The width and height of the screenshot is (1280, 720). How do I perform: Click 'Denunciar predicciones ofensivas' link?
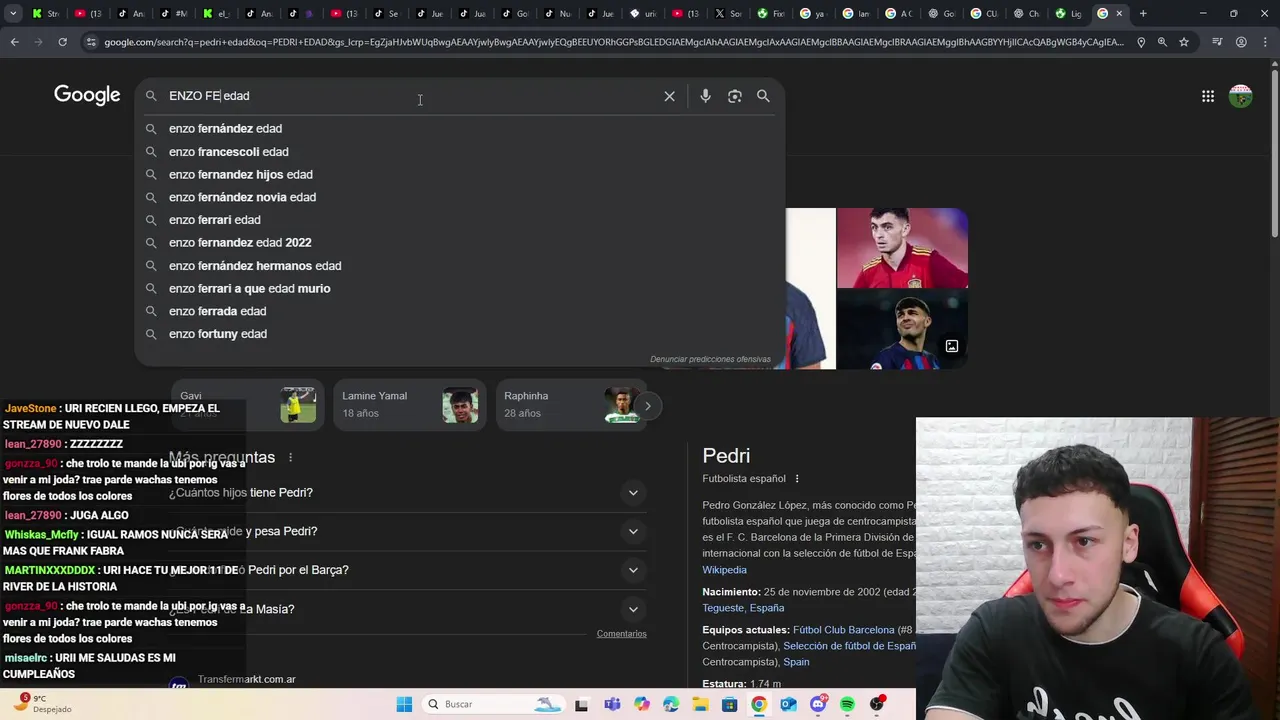710,359
